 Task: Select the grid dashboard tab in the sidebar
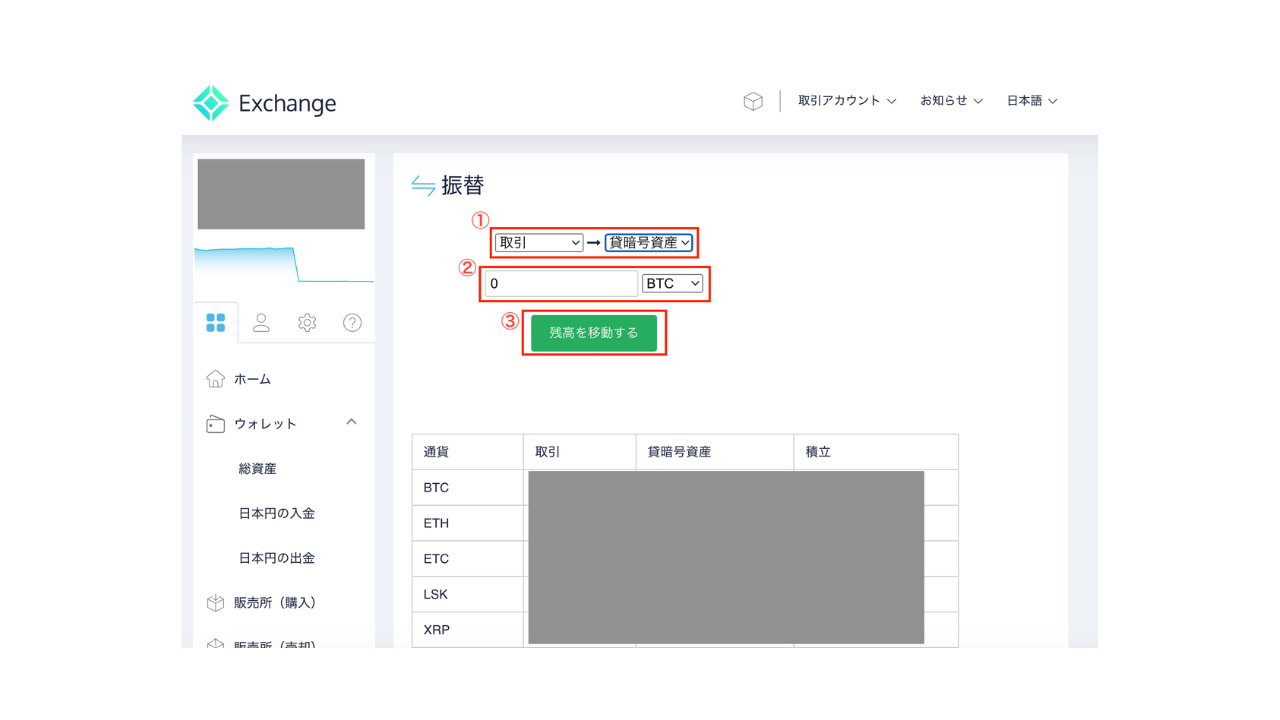(x=216, y=322)
